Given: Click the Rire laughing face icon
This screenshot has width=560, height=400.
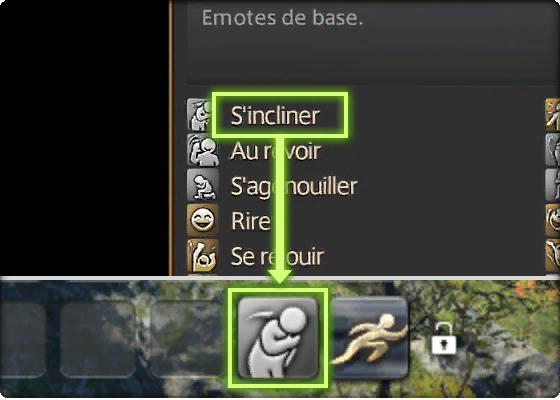Looking at the screenshot, I should coord(202,220).
